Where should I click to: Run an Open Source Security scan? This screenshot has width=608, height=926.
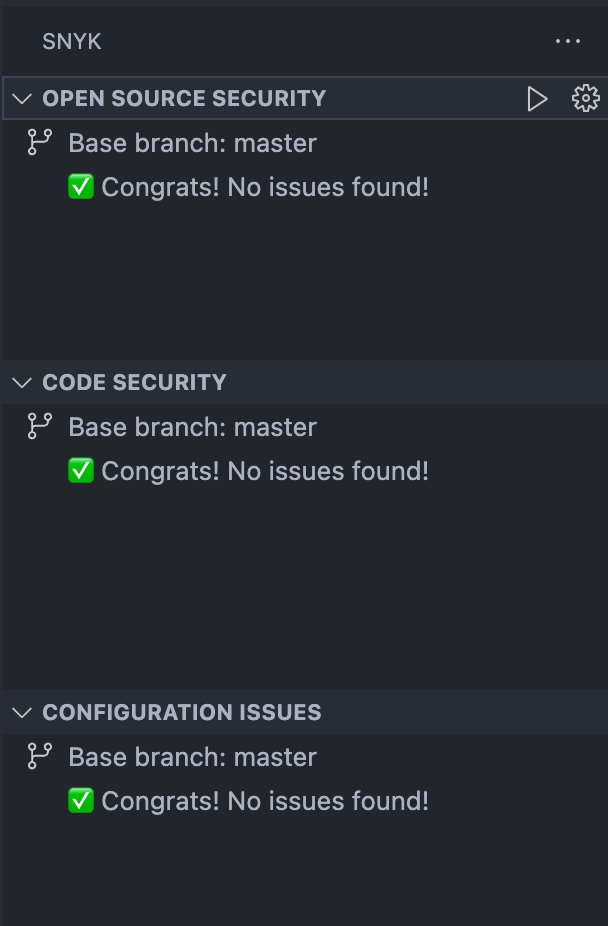(x=538, y=98)
